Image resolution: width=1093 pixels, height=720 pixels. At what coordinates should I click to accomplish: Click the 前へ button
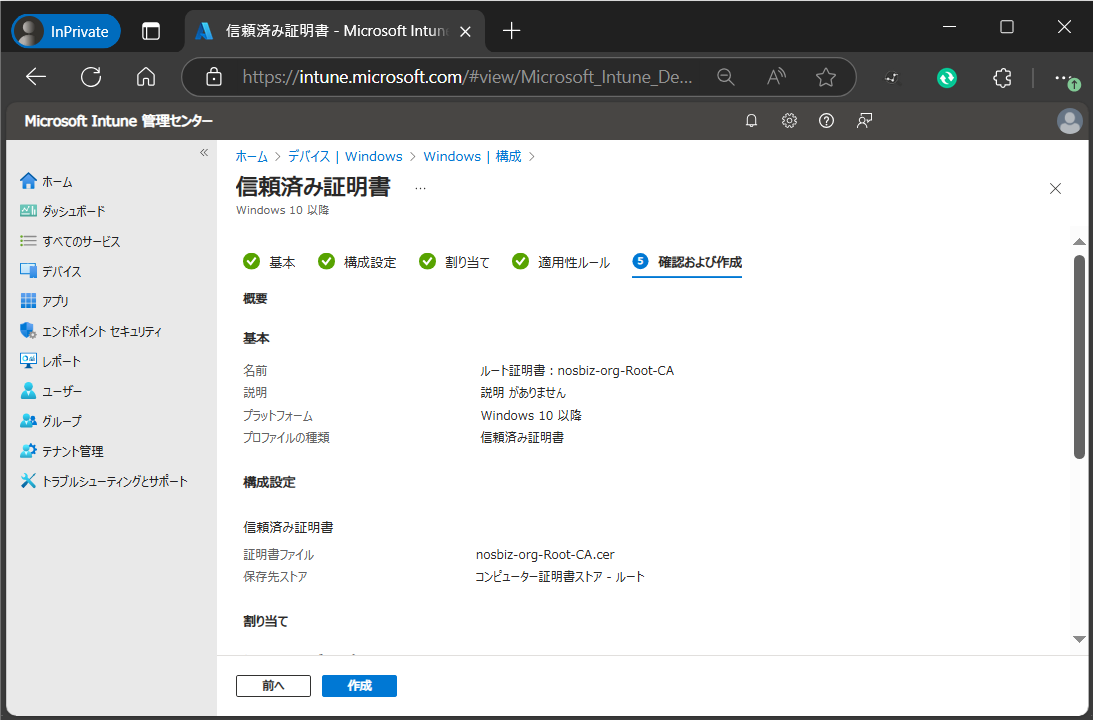[x=273, y=686]
